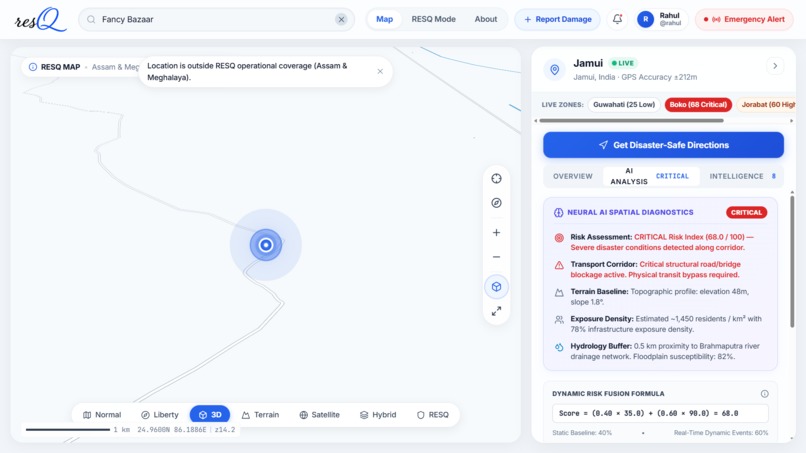Zoom out on the map
Image resolution: width=806 pixels, height=453 pixels.
[x=496, y=257]
